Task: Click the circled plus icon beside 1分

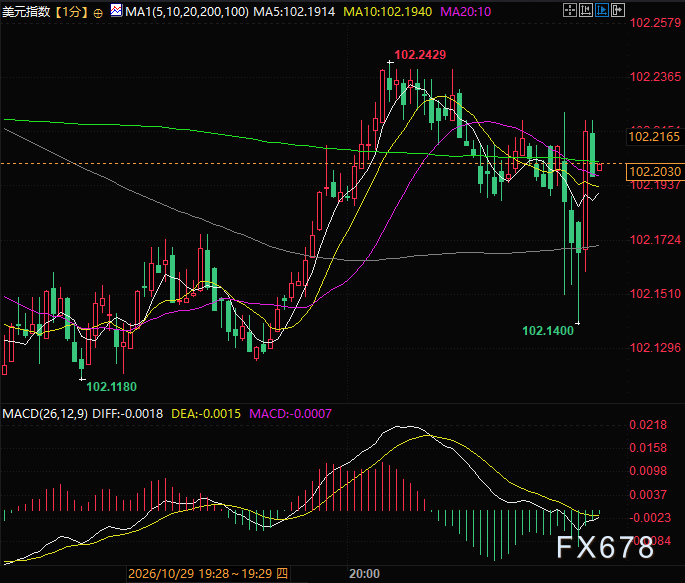Action: point(98,13)
